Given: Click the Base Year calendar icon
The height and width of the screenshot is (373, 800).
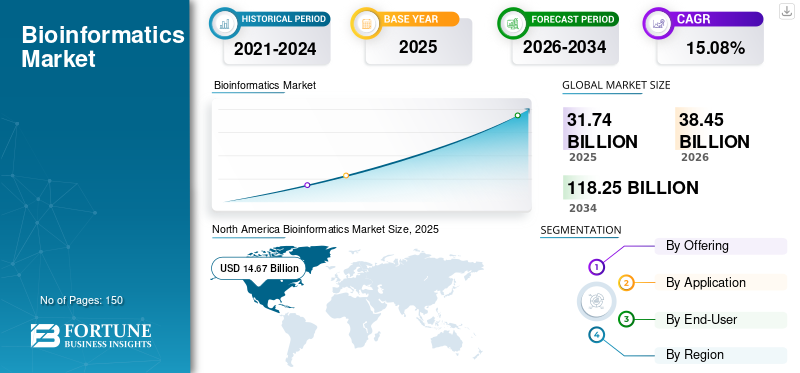Looking at the screenshot, I should coord(366,23).
